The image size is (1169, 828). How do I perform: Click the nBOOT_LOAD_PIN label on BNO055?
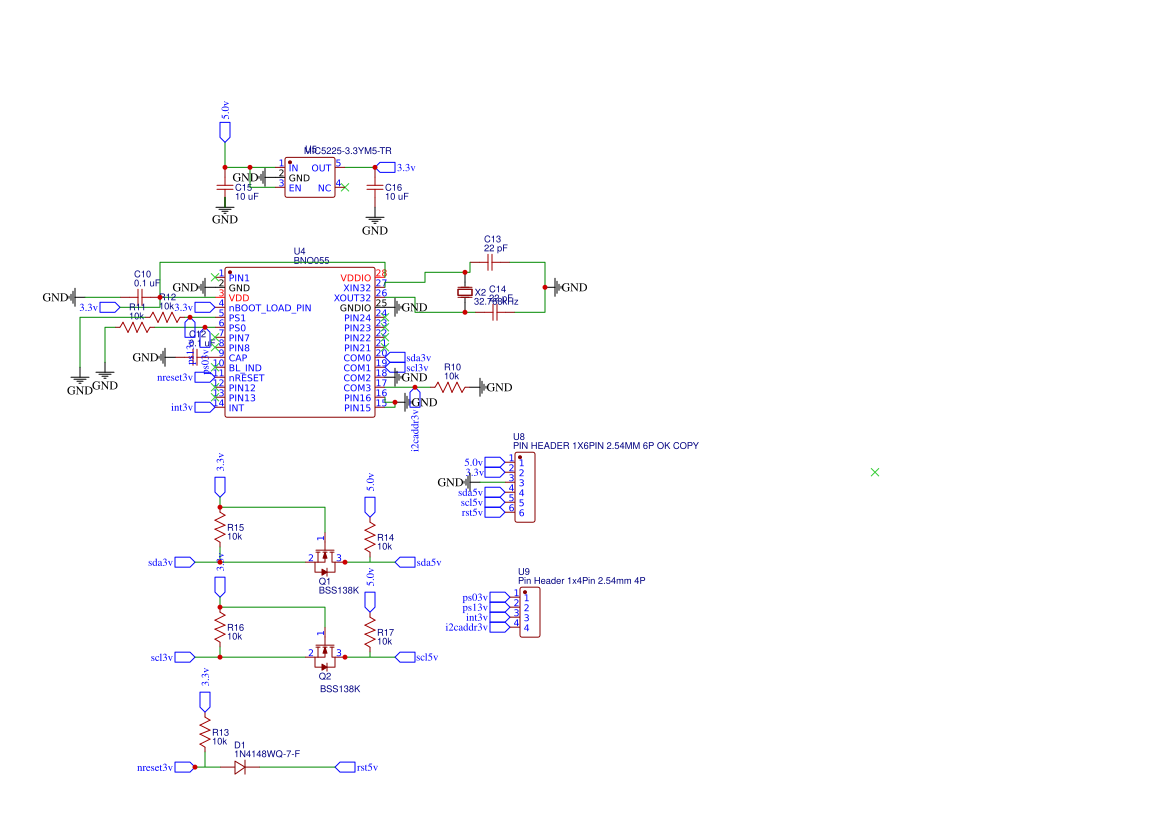[x=270, y=308]
